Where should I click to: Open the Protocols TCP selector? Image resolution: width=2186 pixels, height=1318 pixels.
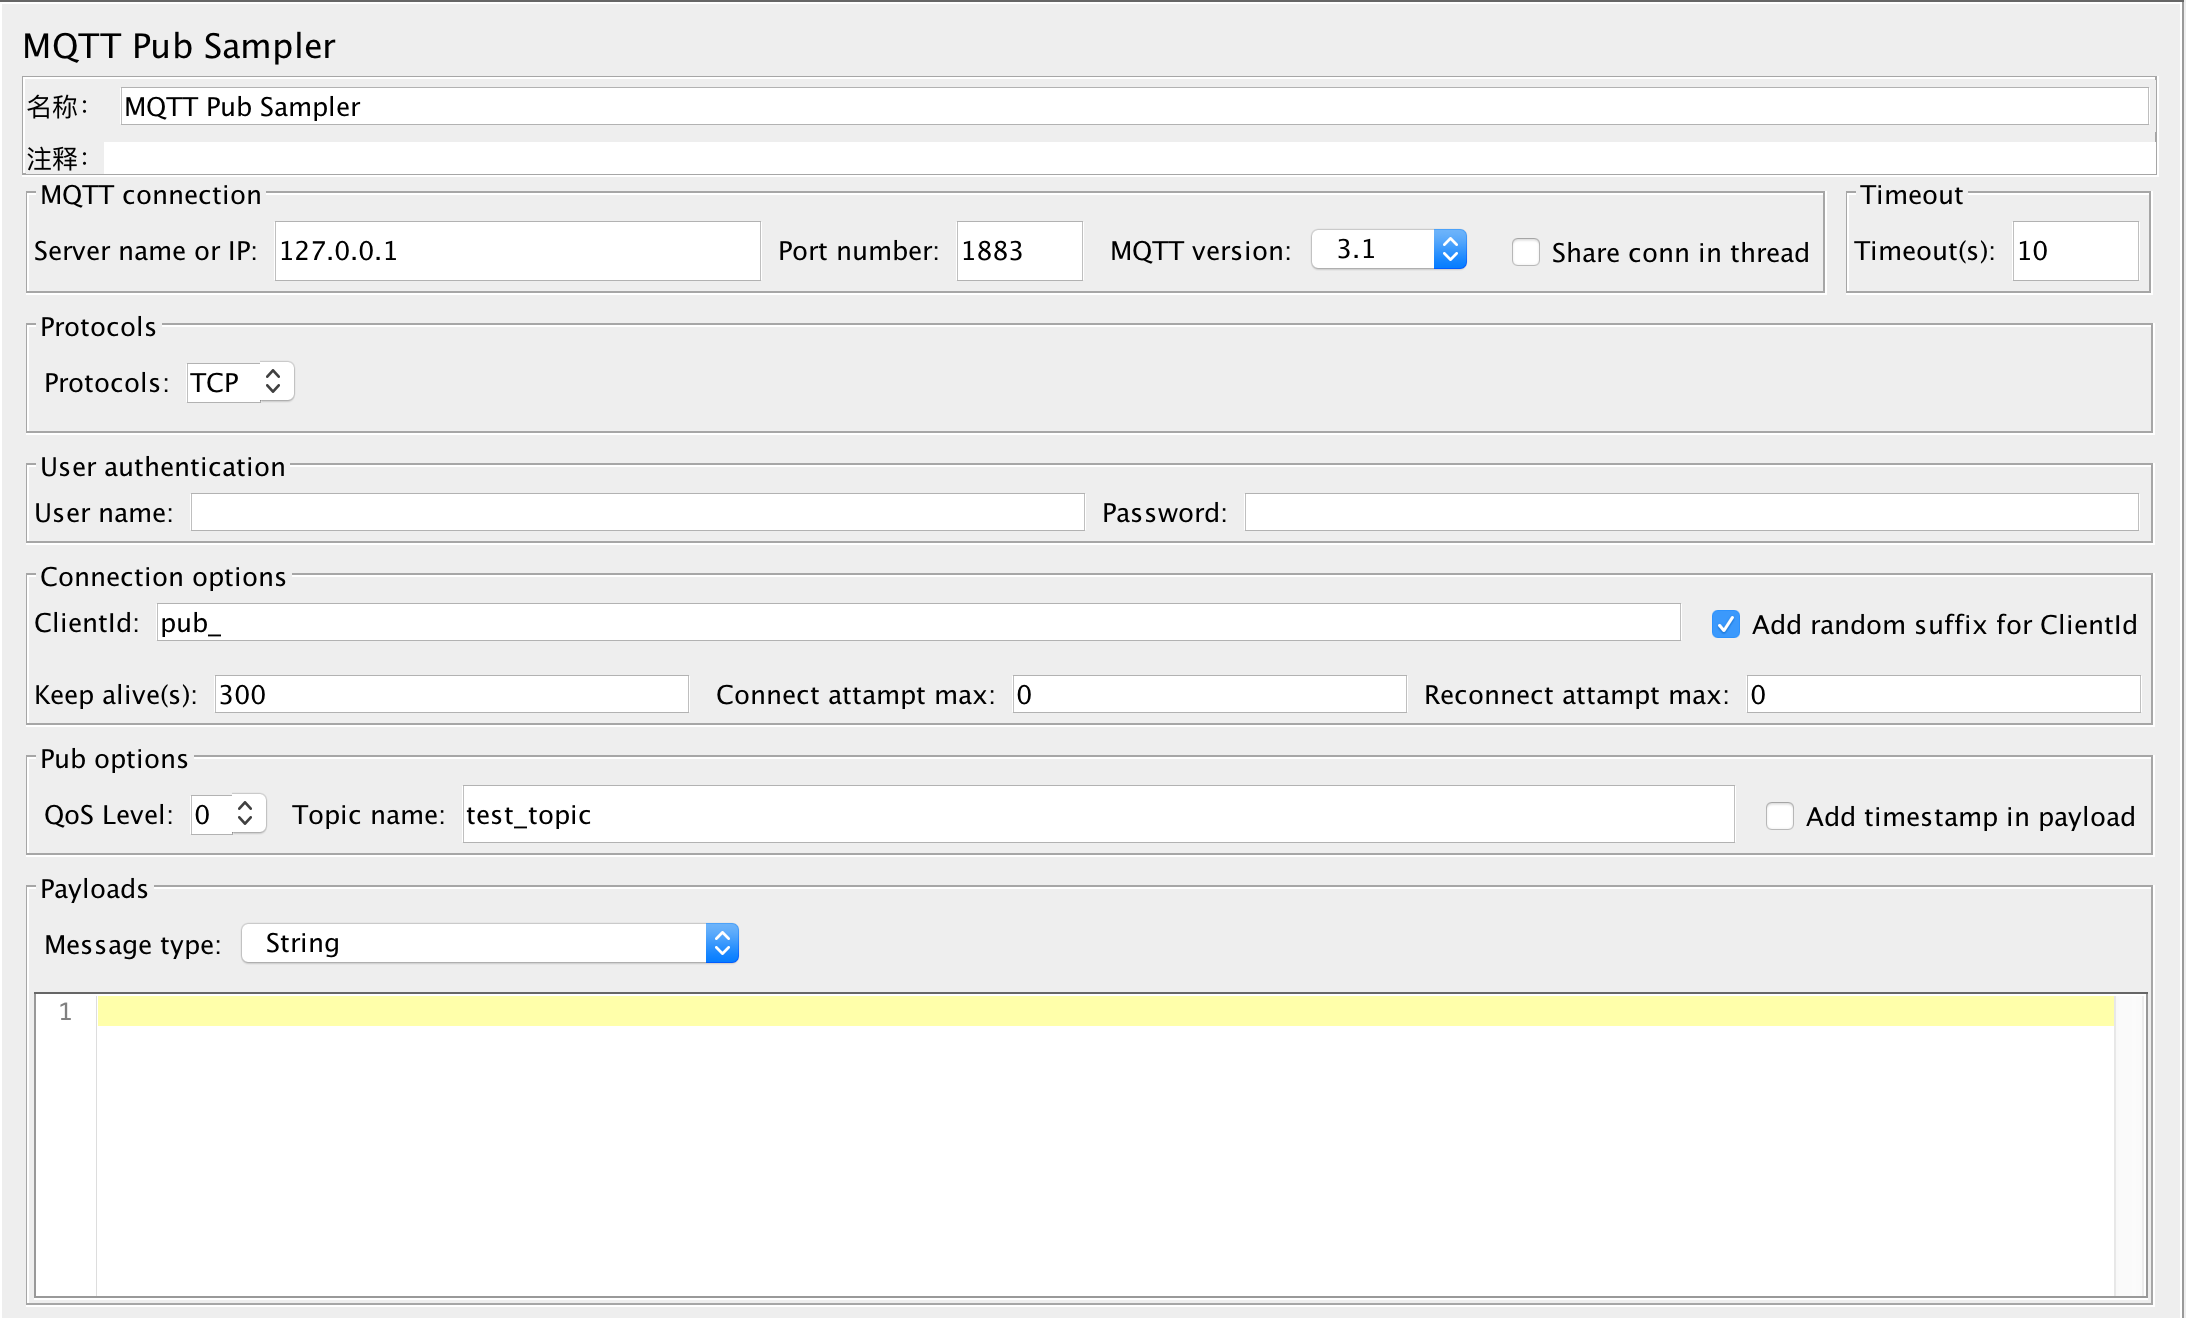(x=272, y=382)
